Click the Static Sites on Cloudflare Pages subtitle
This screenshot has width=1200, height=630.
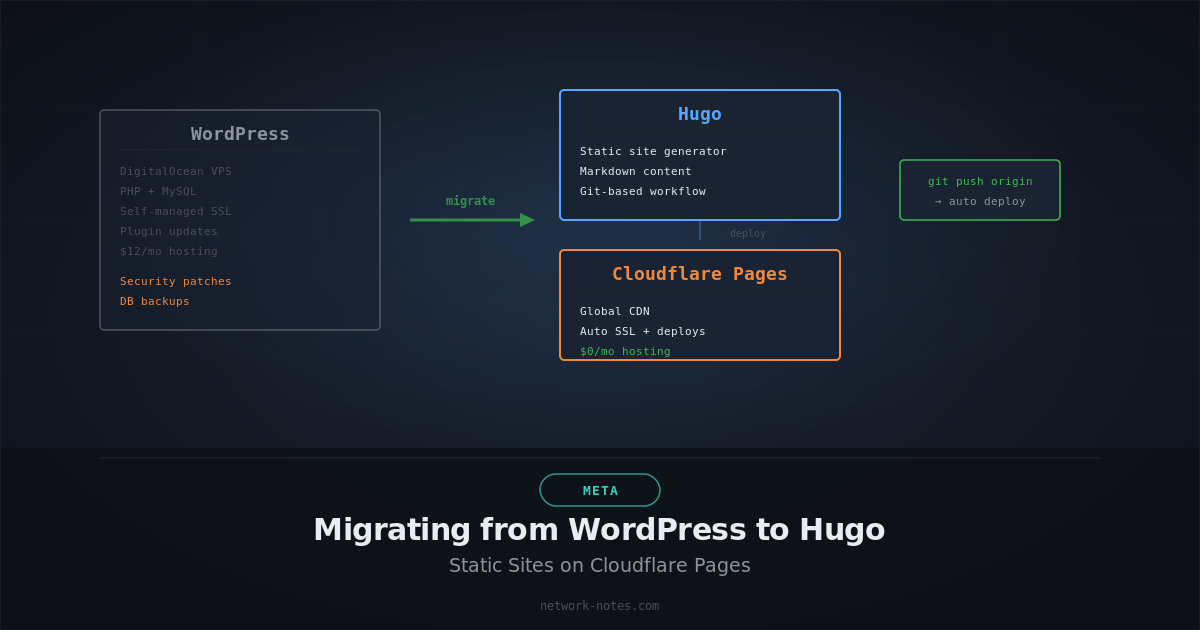tap(600, 565)
